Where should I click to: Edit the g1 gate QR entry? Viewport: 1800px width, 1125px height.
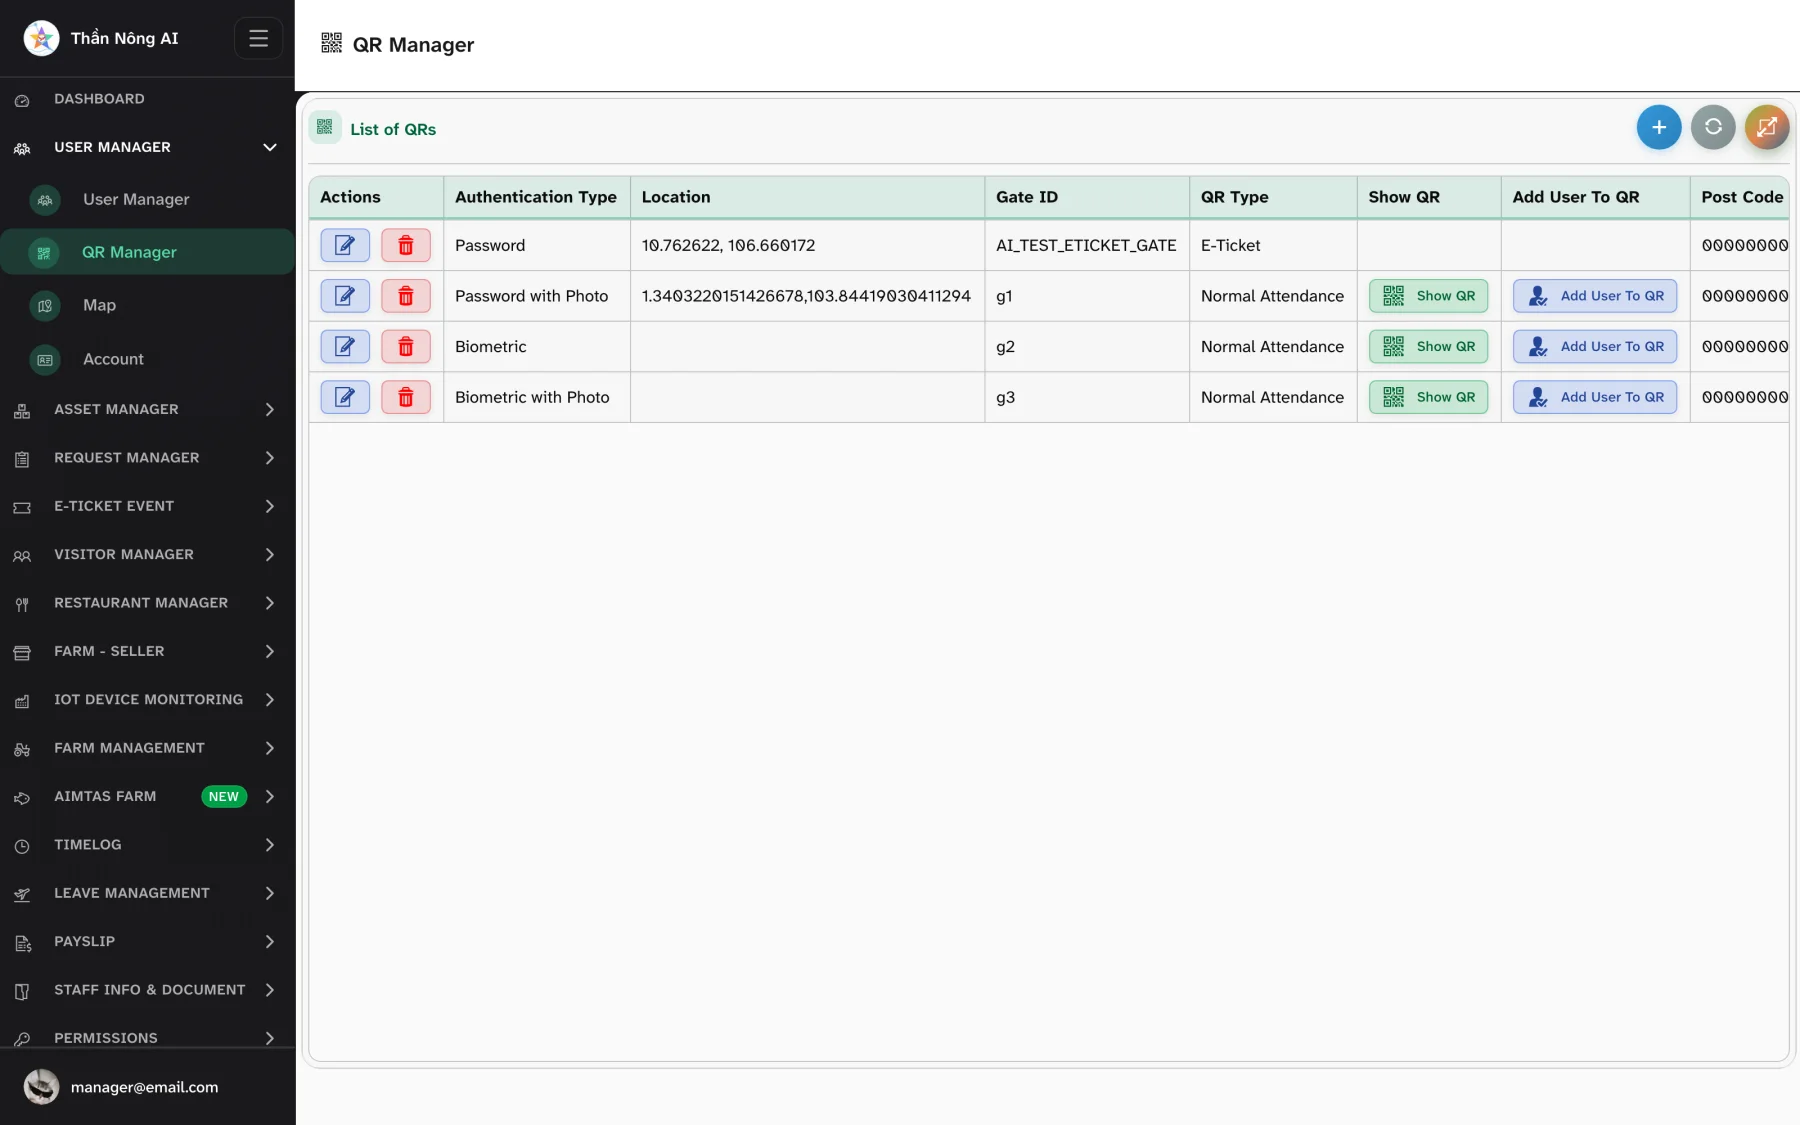tap(345, 296)
